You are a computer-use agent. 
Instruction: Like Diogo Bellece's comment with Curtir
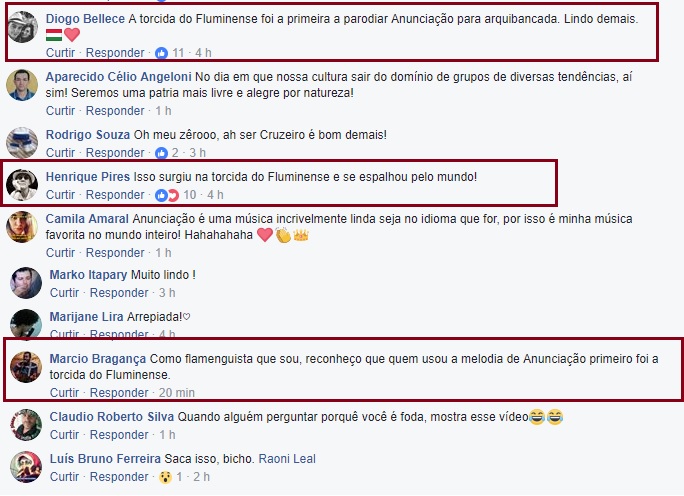(x=60, y=53)
